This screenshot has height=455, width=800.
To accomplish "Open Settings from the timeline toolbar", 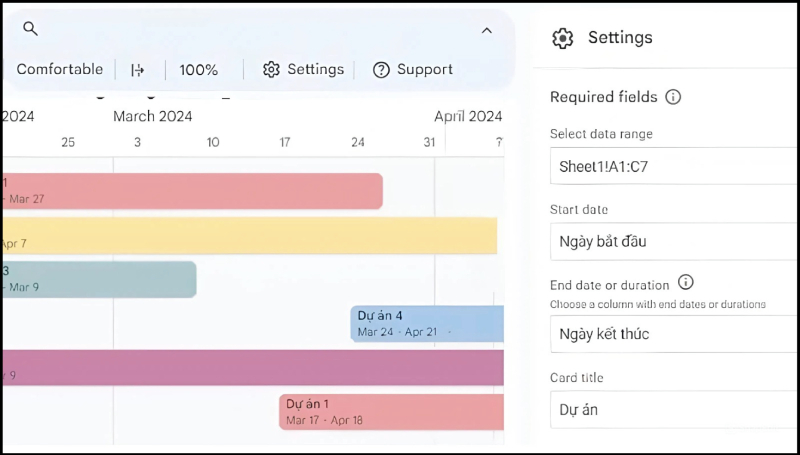I will pyautogui.click(x=303, y=70).
